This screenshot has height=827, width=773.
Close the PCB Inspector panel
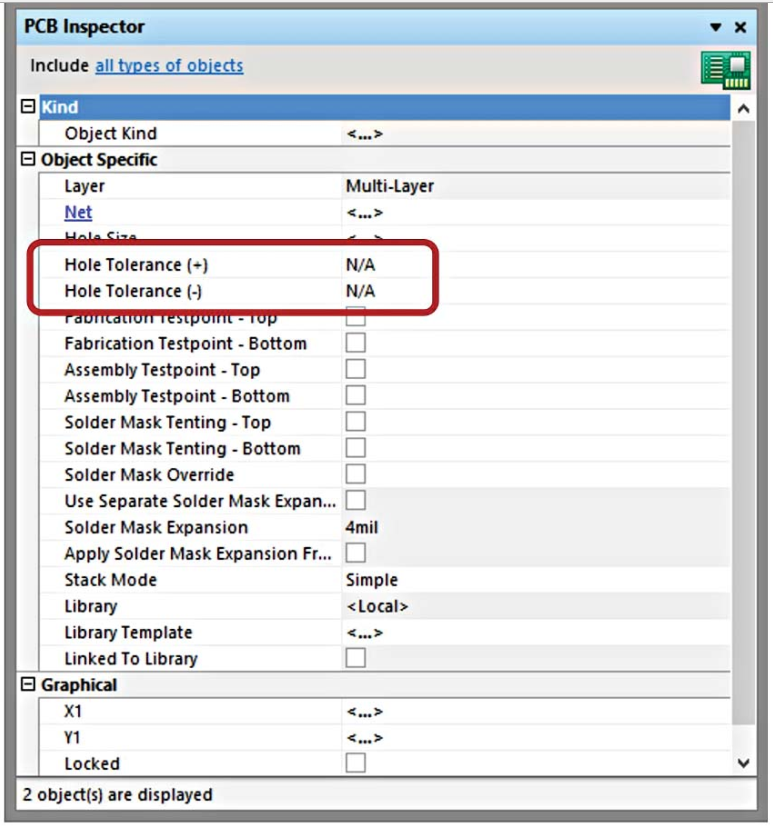[741, 28]
